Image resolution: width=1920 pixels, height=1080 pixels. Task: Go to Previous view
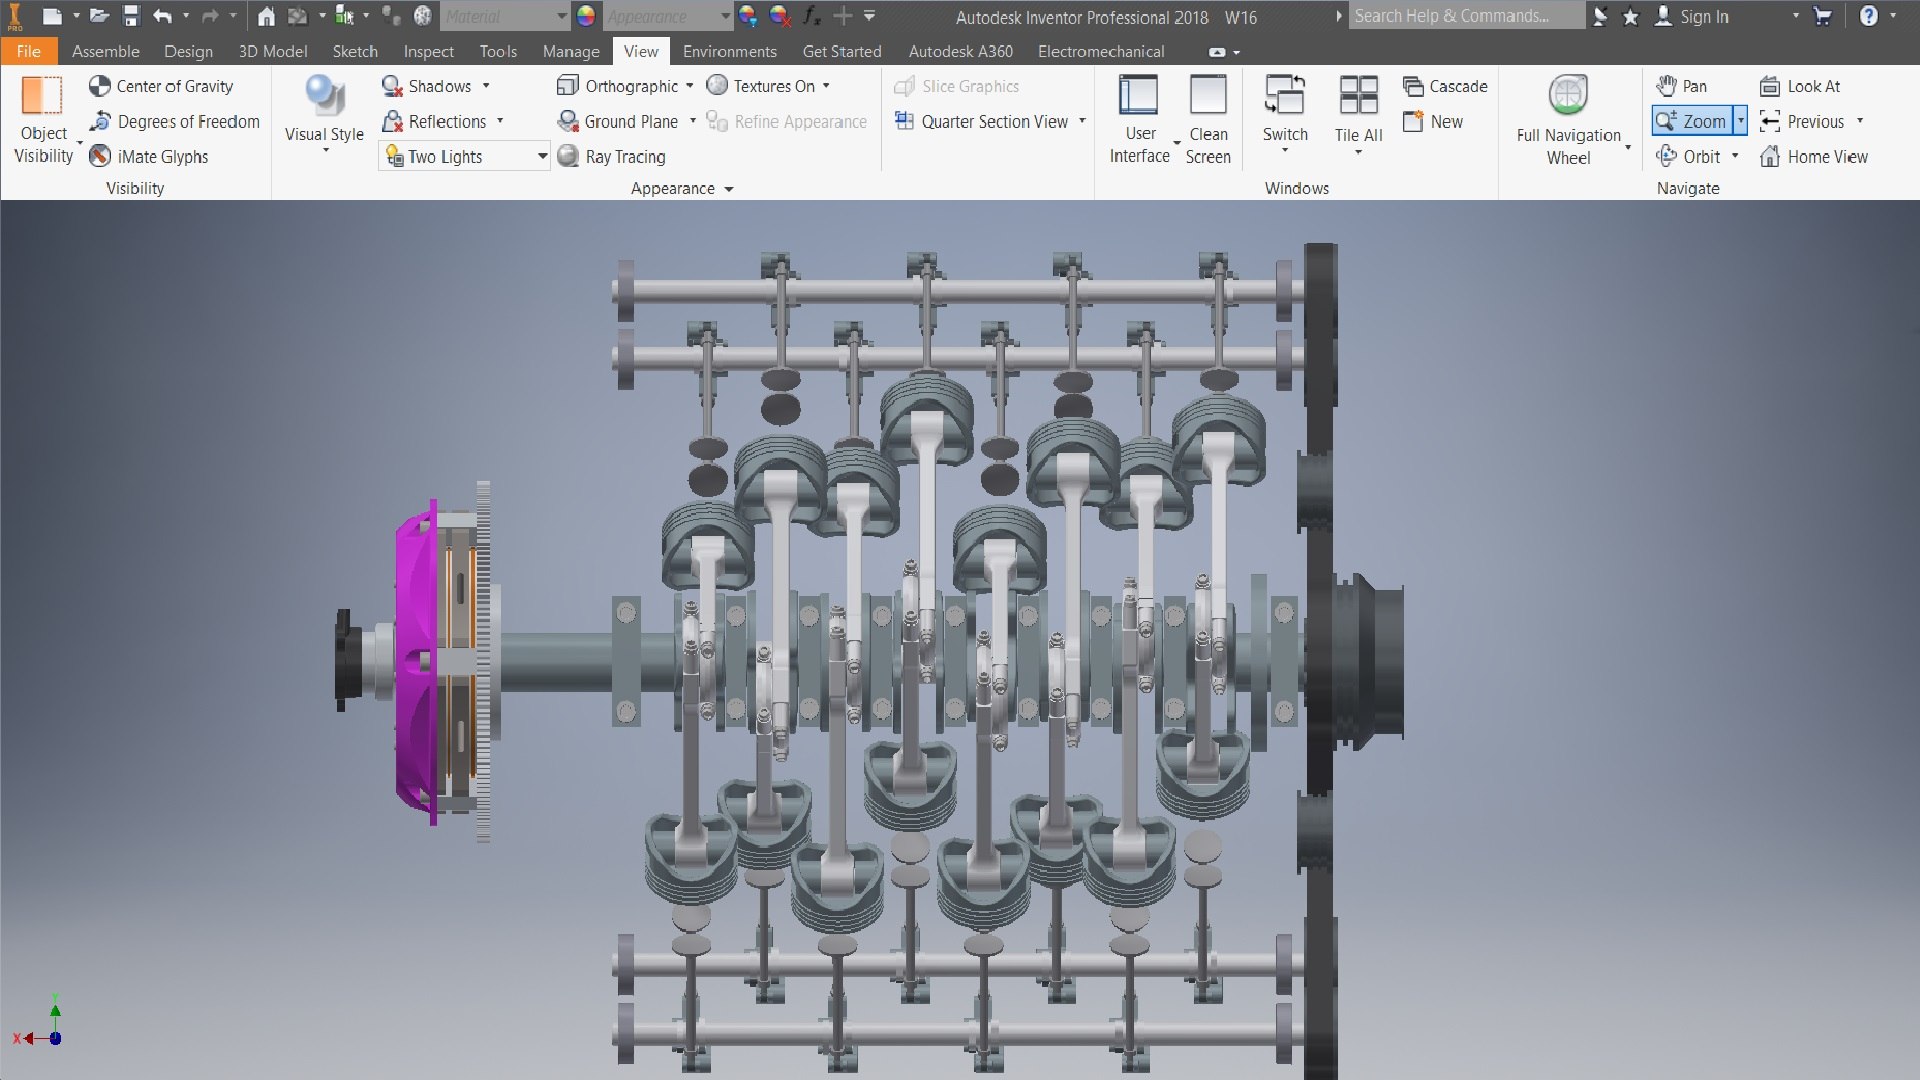1802,121
